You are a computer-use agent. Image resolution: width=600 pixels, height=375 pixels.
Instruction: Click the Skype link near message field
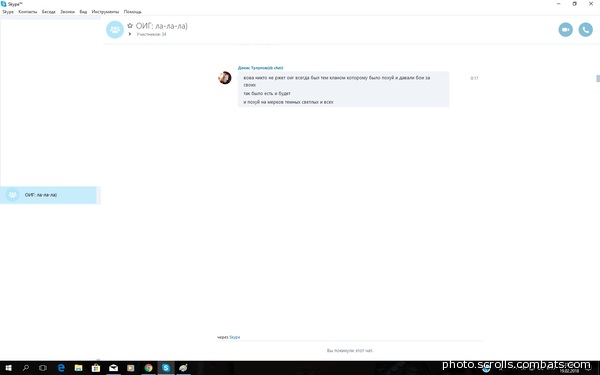[235, 337]
